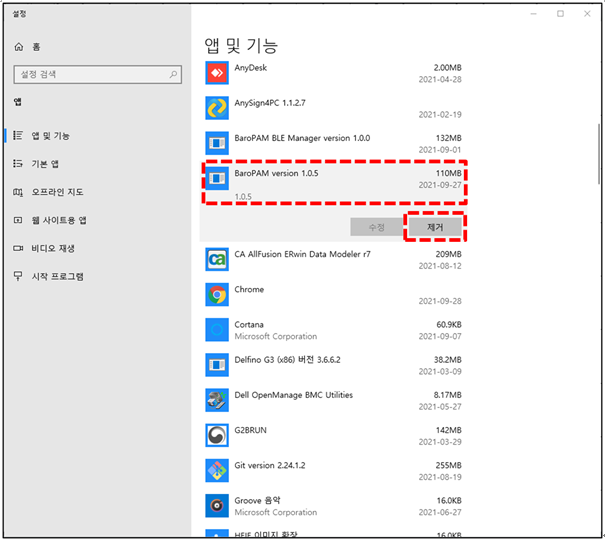
Task: Select the AnyDesk entry name
Action: [251, 68]
